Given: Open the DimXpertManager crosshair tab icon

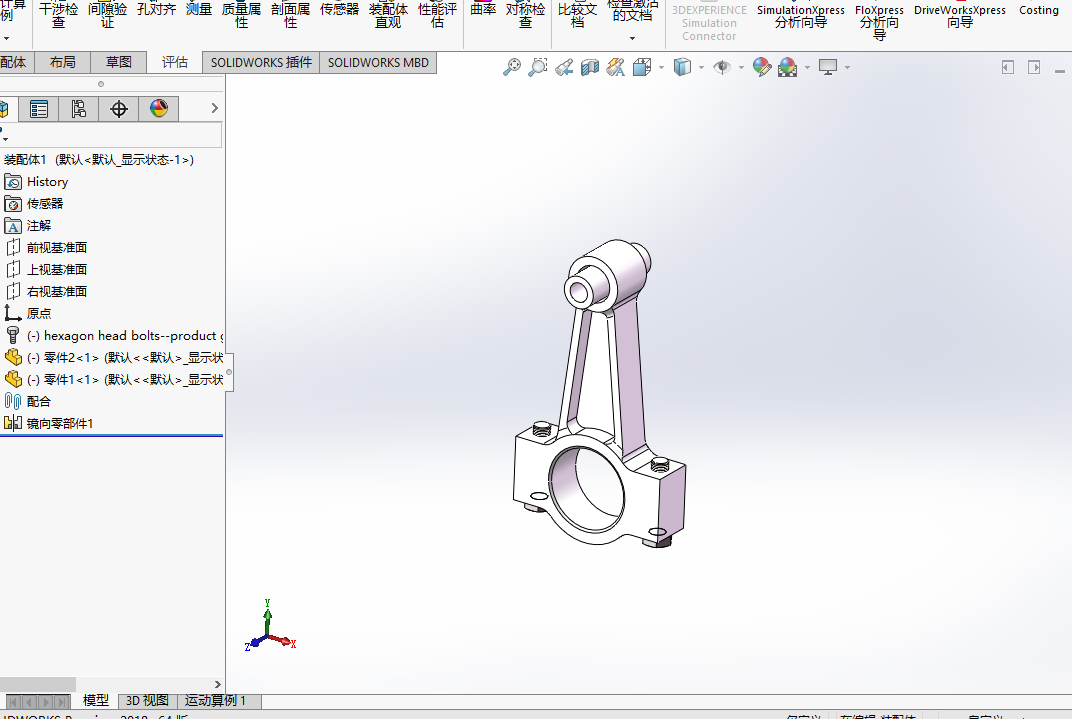Looking at the screenshot, I should 119,109.
